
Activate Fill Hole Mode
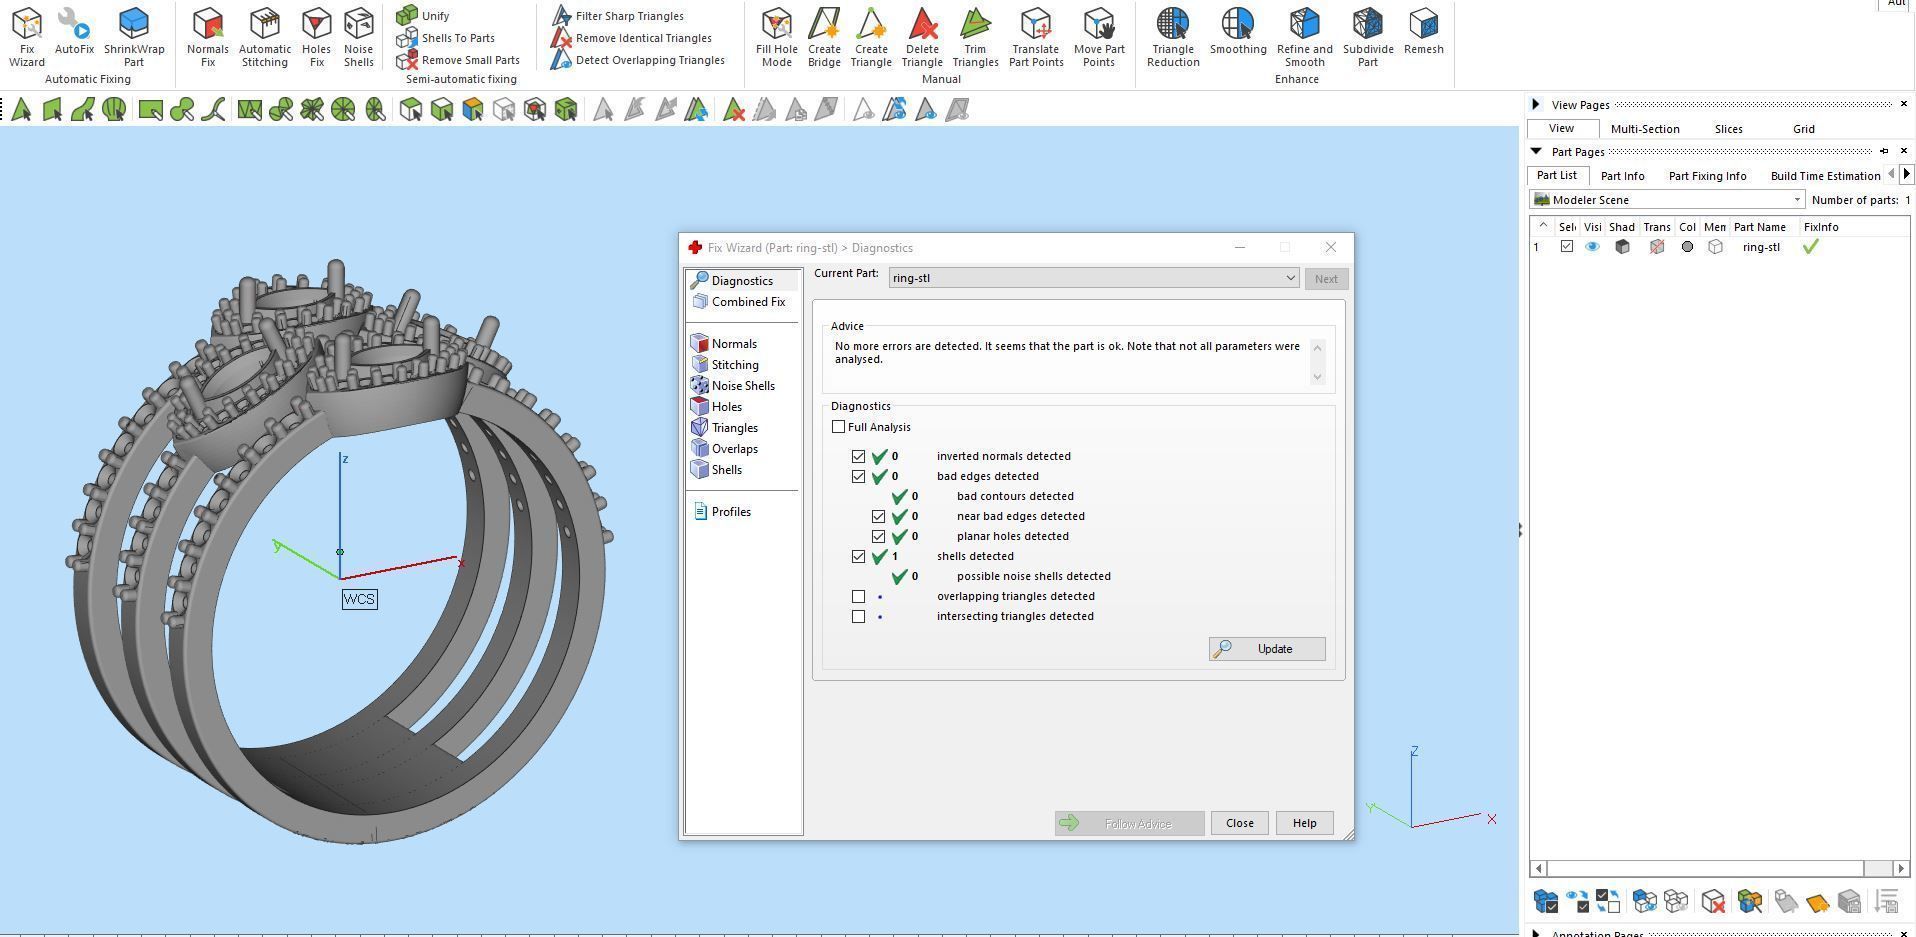tap(777, 38)
